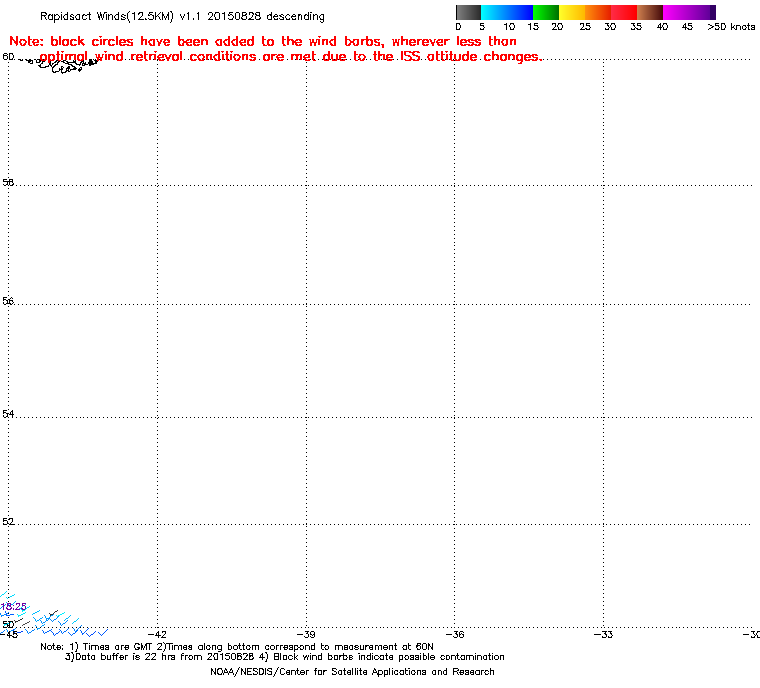Click the '54' latitude axis label
The width and height of the screenshot is (760, 688).
click(x=8, y=414)
